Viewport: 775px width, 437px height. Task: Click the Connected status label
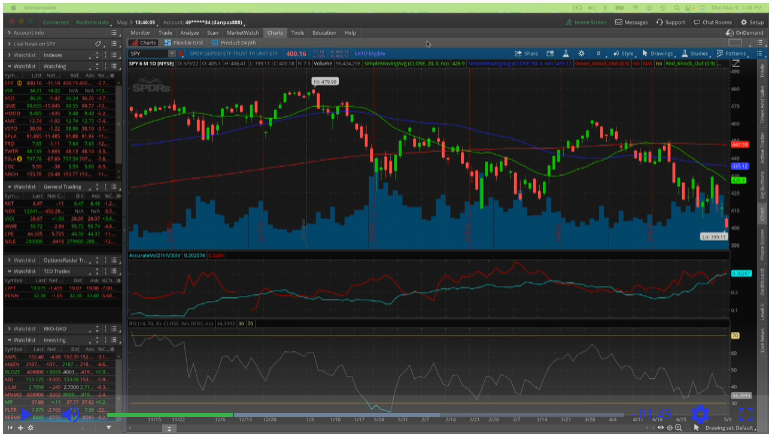click(55, 22)
